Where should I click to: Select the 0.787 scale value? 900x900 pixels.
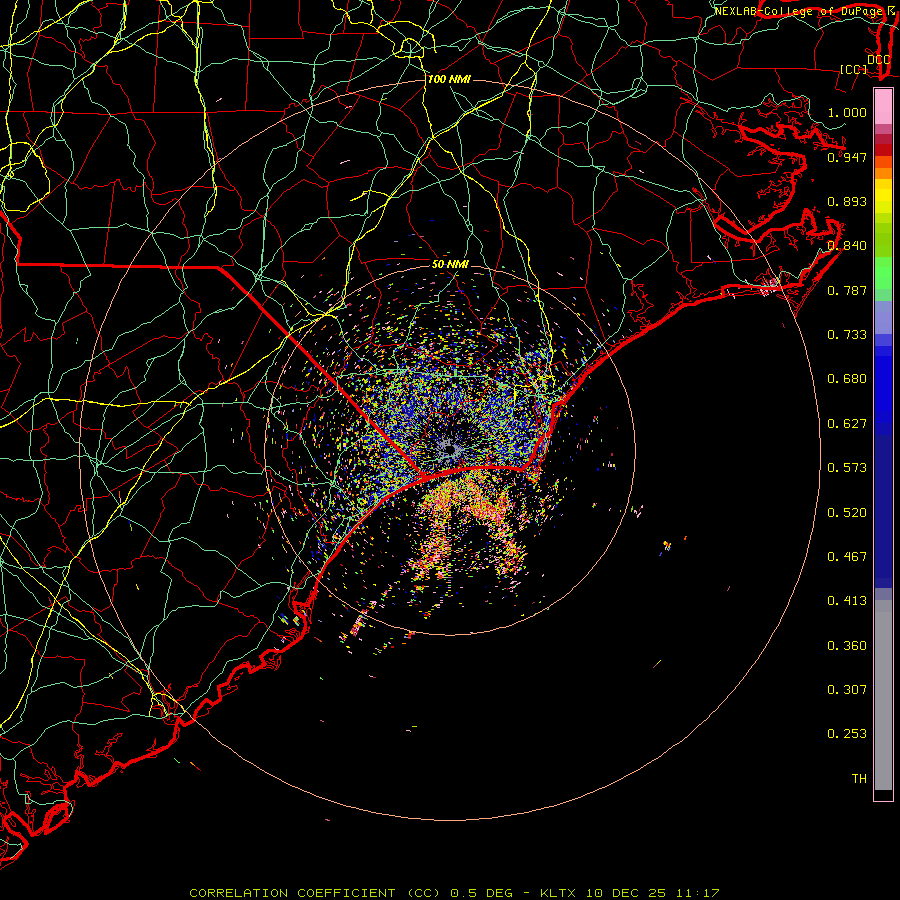pos(847,290)
